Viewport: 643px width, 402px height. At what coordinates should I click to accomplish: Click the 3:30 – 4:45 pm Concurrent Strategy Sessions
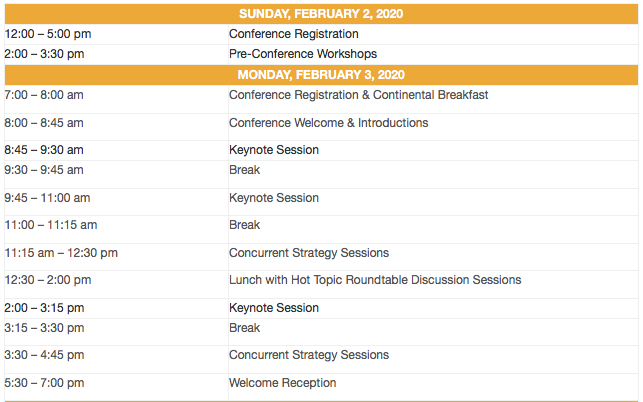(309, 355)
